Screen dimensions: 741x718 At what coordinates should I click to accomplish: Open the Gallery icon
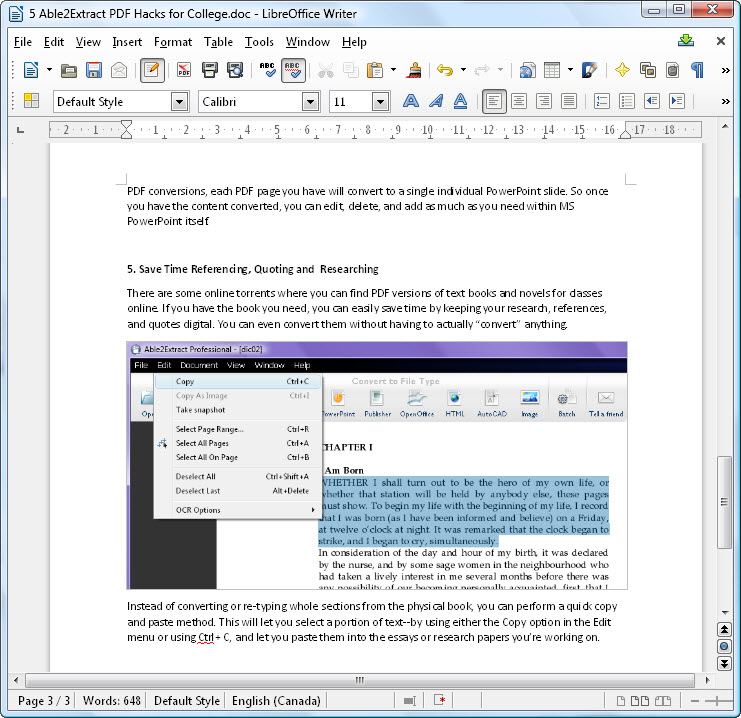[x=647, y=70]
